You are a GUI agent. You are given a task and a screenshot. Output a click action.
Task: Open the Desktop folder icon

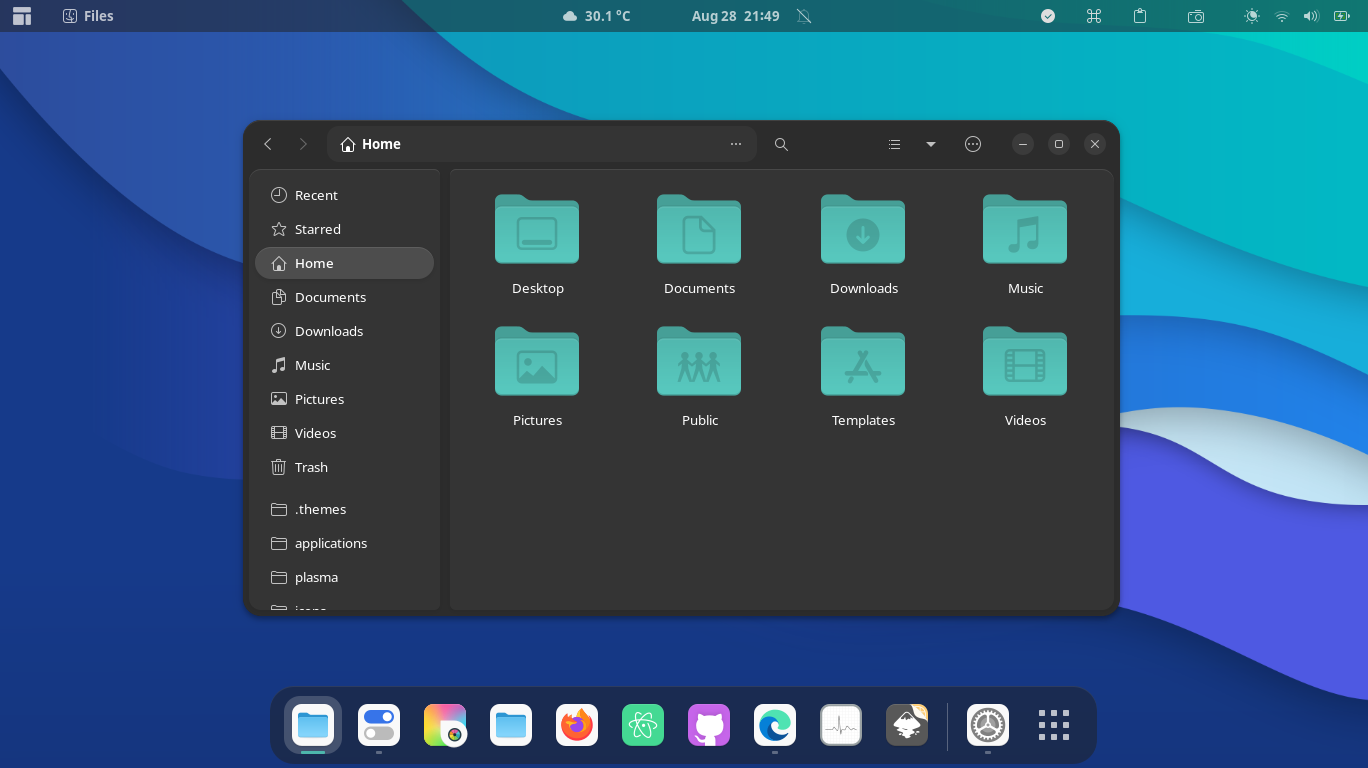click(x=537, y=229)
